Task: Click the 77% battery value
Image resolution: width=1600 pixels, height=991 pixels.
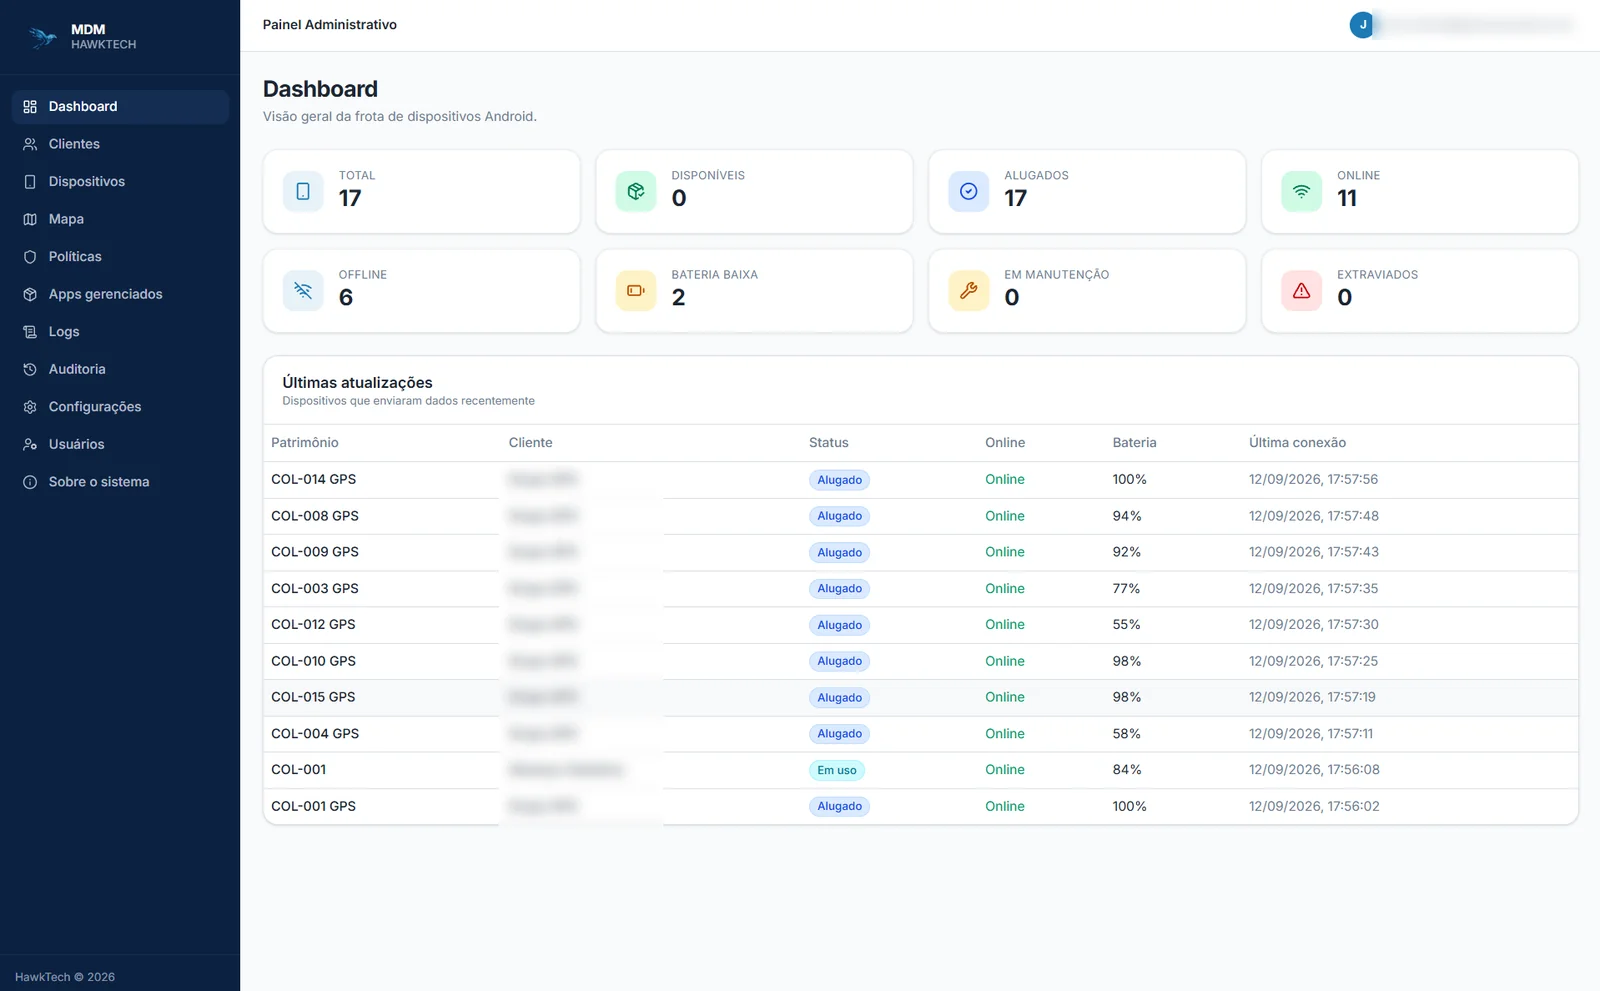Action: (1126, 589)
